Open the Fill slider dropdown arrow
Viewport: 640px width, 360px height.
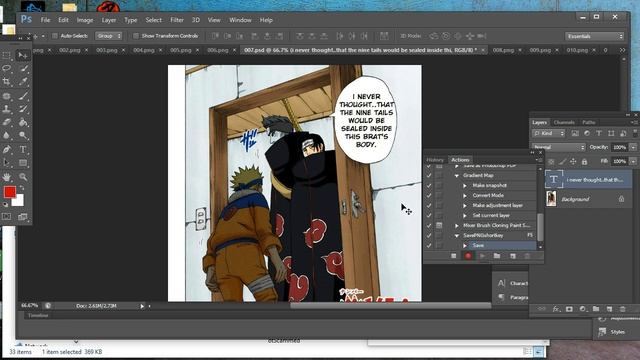[633, 162]
